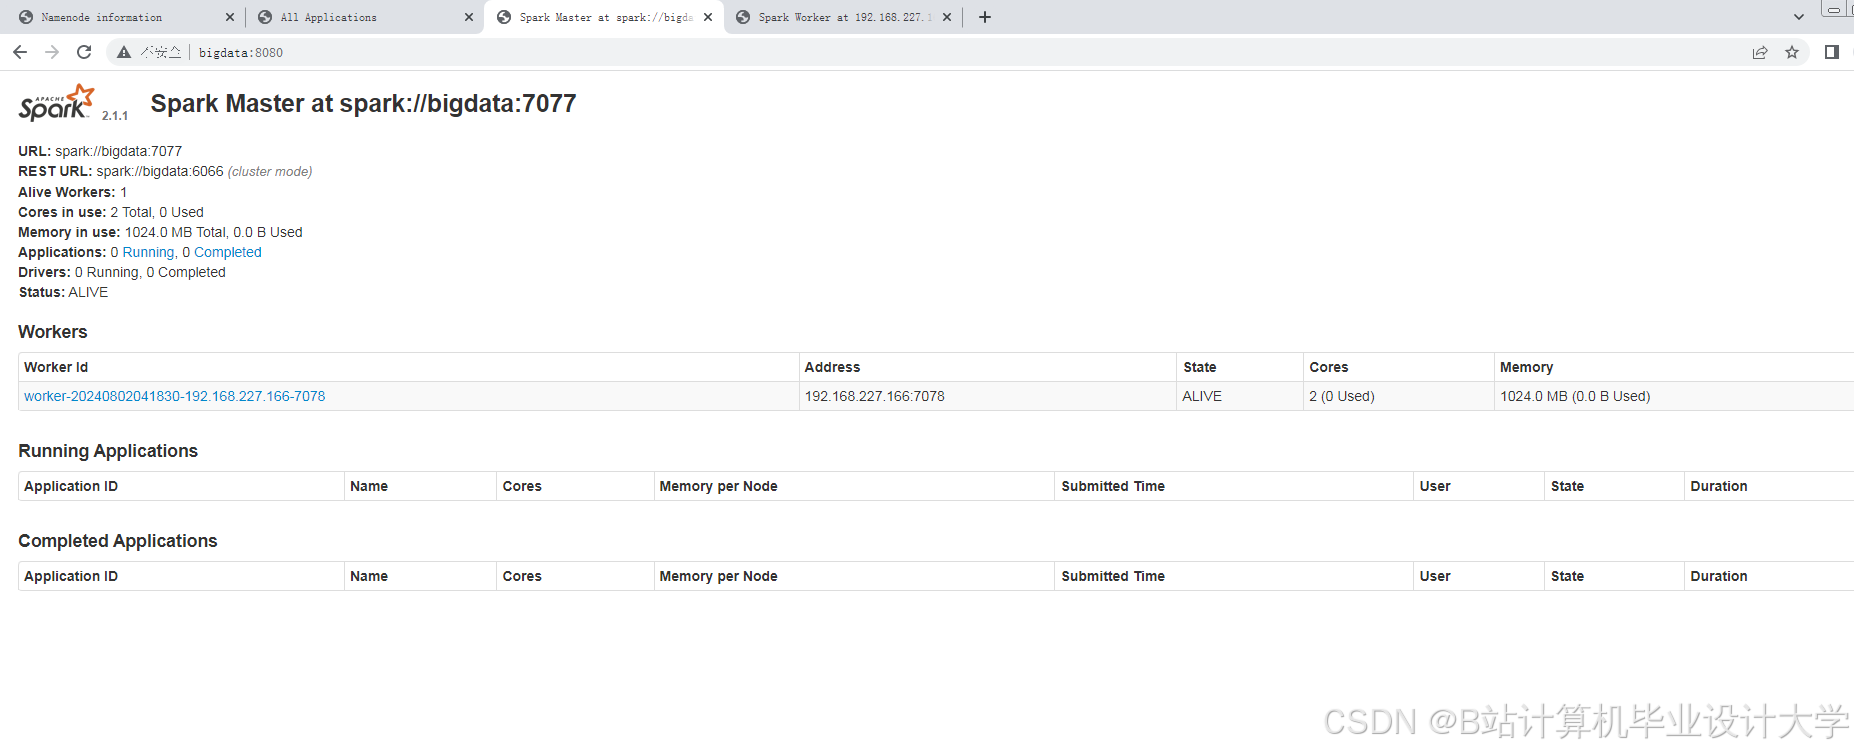
Task: Select the Spark Master tab
Action: (606, 17)
